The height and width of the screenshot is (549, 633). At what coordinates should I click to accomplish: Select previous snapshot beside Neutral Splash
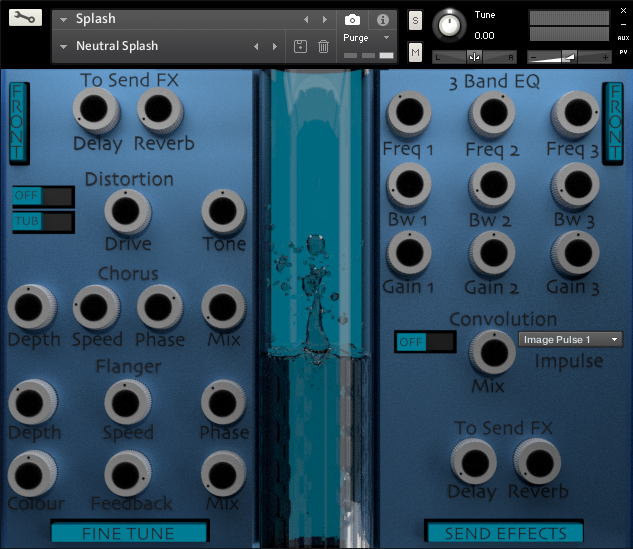[x=256, y=46]
